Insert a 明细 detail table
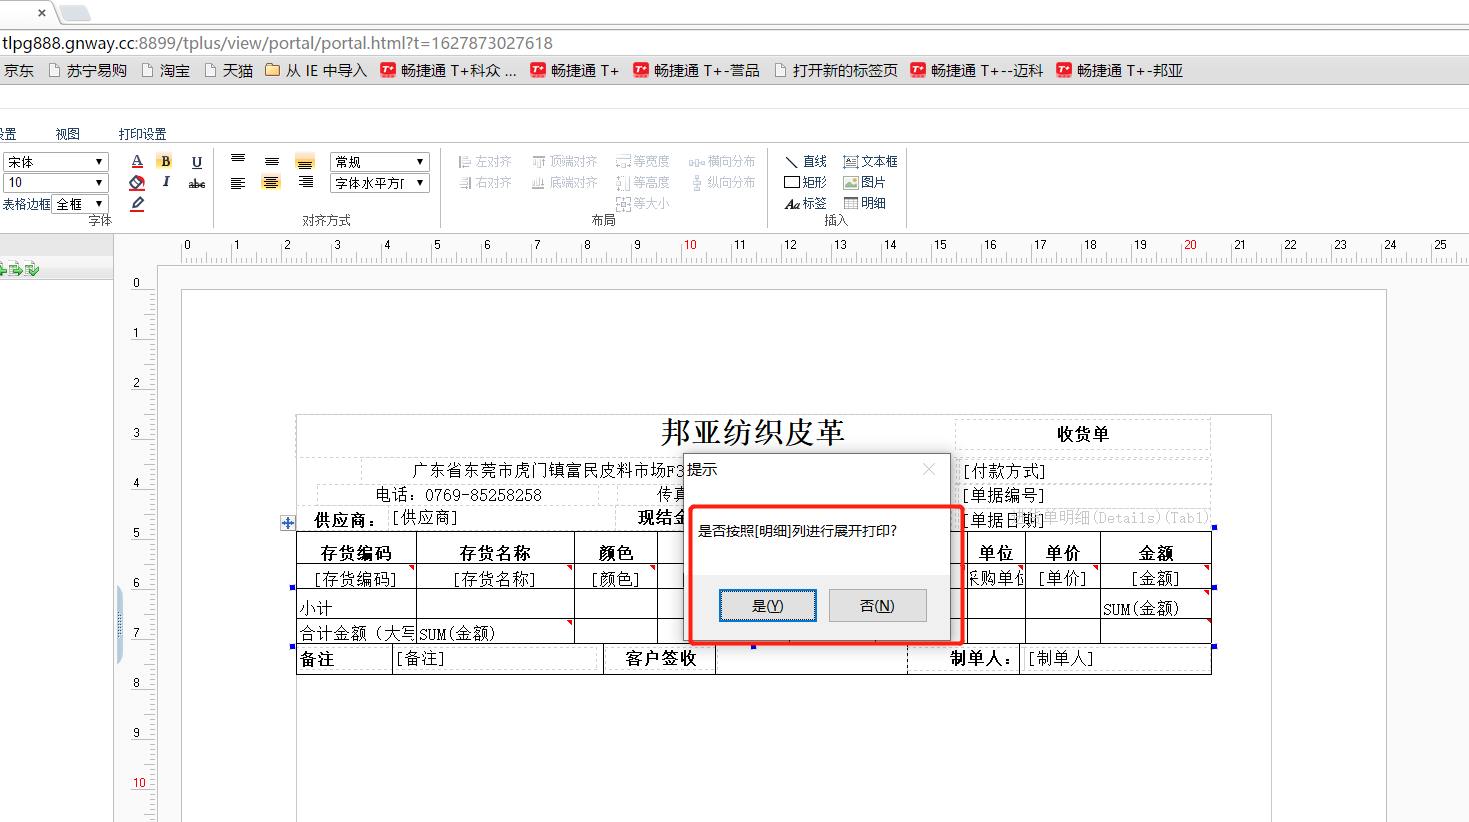The image size is (1469, 822). 864,203
